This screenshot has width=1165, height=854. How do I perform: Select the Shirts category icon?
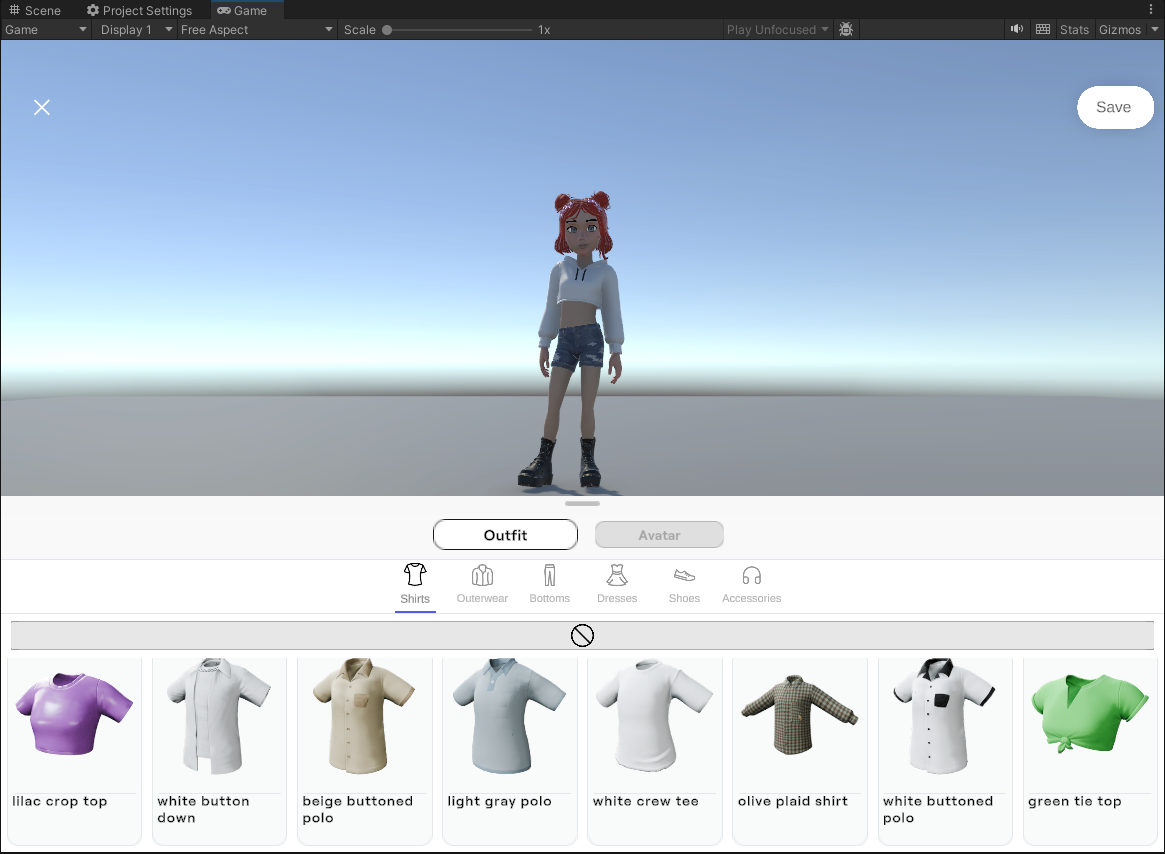[x=415, y=578]
